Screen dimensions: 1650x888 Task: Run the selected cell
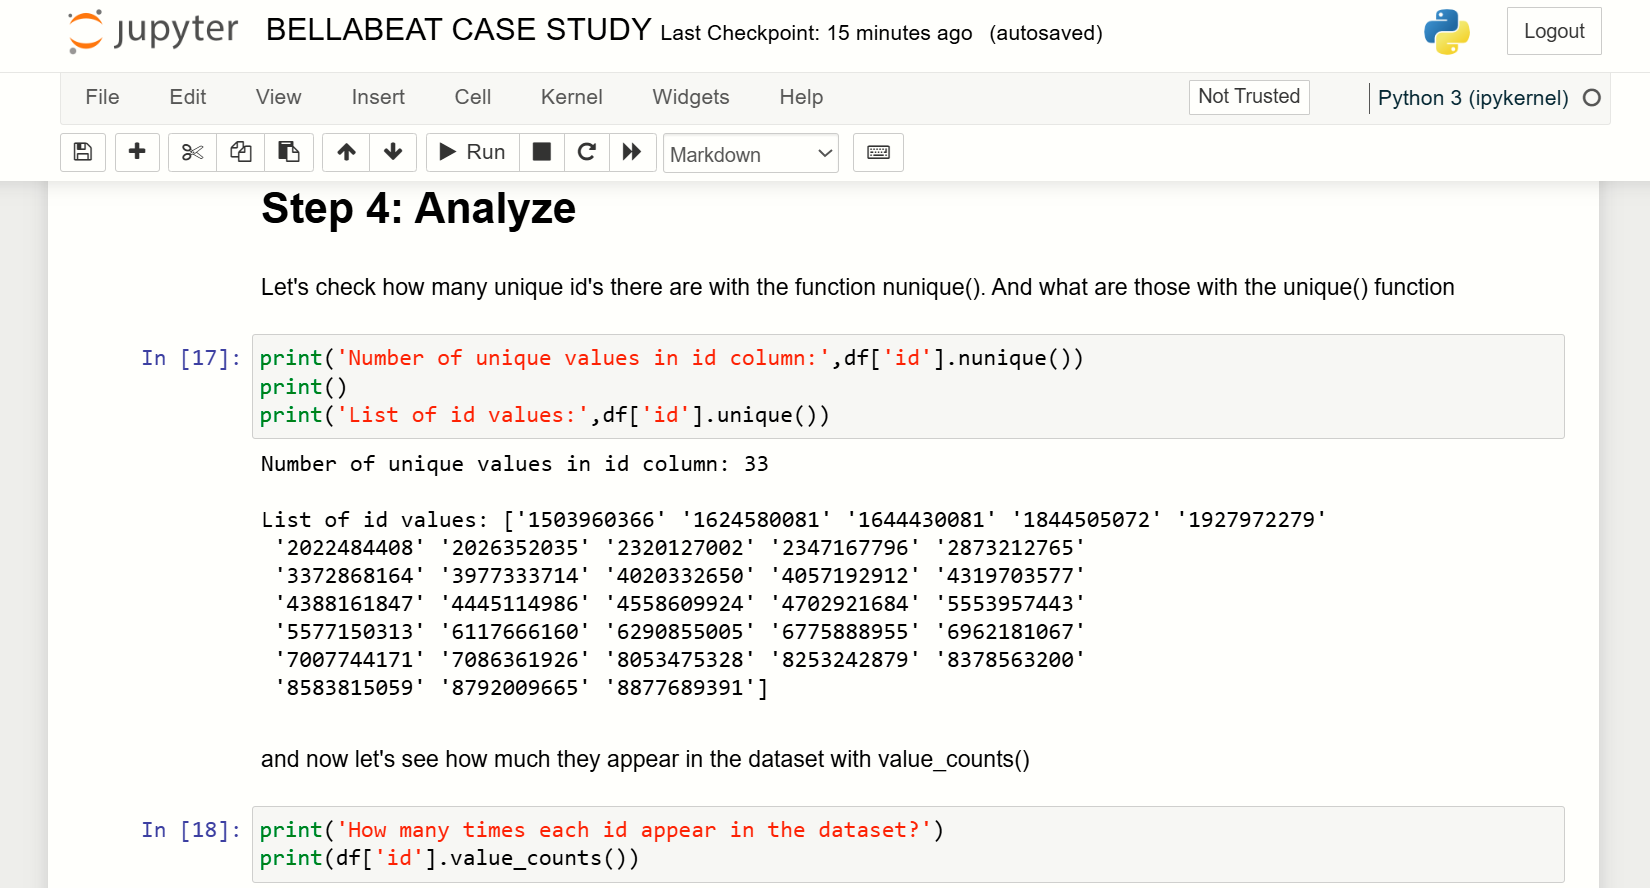pos(472,152)
